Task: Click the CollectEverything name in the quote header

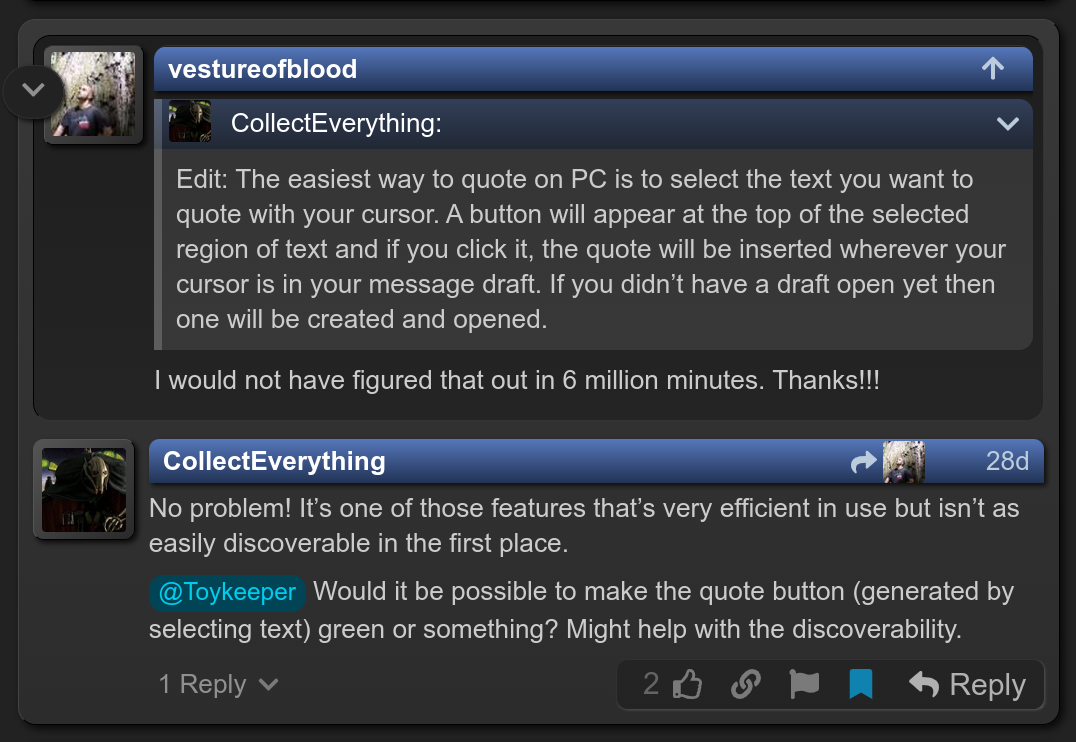Action: 336,123
